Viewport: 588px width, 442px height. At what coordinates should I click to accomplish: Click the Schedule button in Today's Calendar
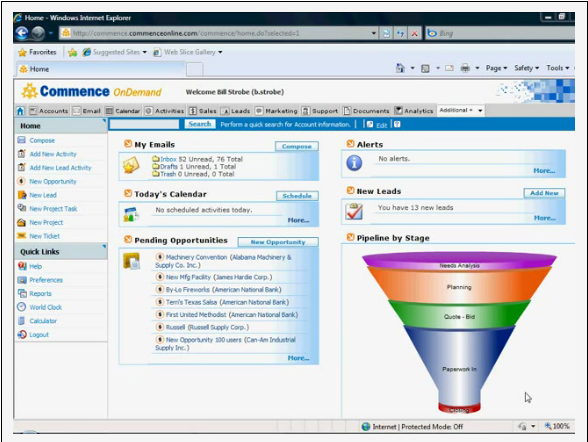[297, 196]
